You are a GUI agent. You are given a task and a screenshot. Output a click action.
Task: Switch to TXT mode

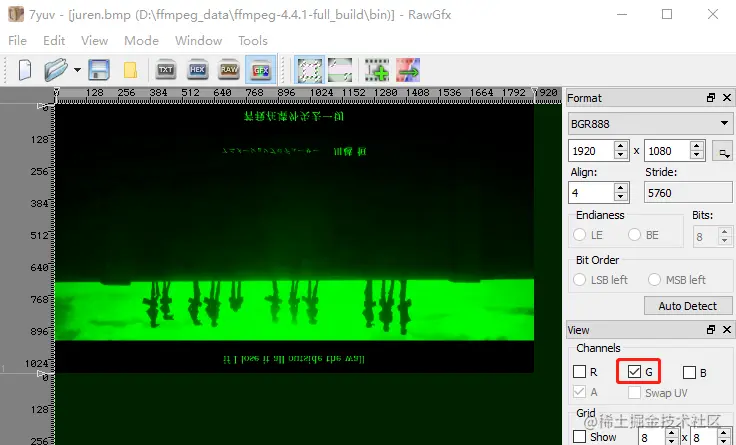coord(165,70)
